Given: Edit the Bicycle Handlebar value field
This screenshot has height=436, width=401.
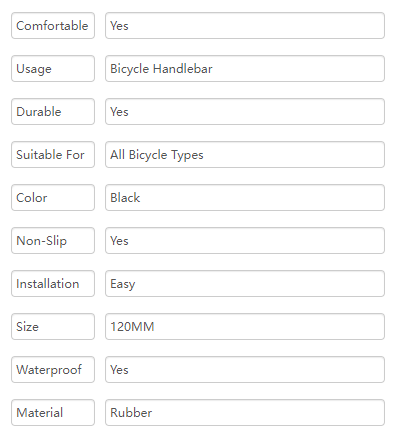Looking at the screenshot, I should (x=245, y=69).
